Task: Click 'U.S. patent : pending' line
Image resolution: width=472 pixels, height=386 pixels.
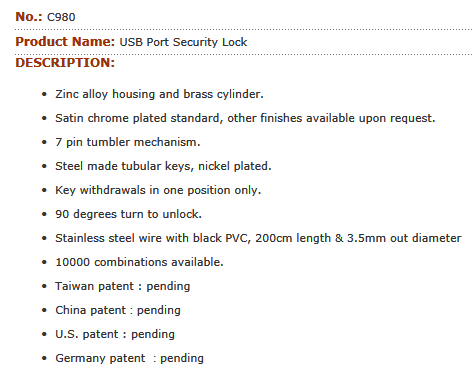Action: [115, 334]
